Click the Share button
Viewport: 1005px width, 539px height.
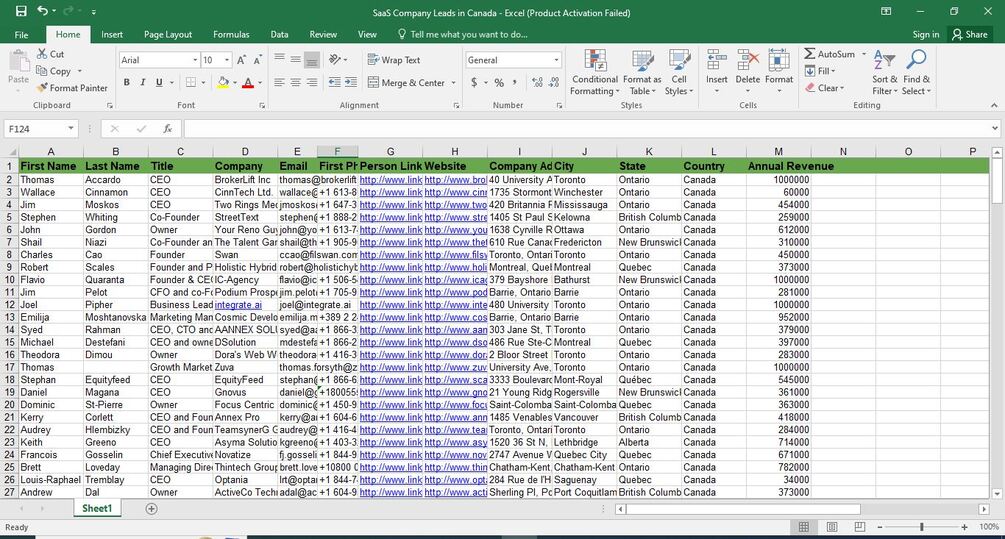click(x=970, y=35)
